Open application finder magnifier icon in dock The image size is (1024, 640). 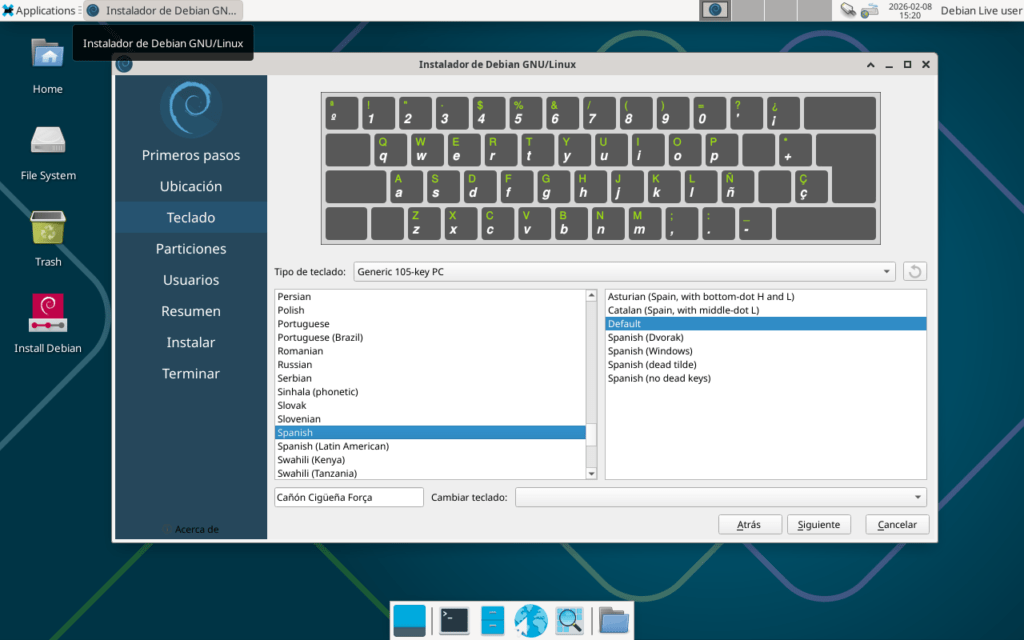(x=570, y=620)
